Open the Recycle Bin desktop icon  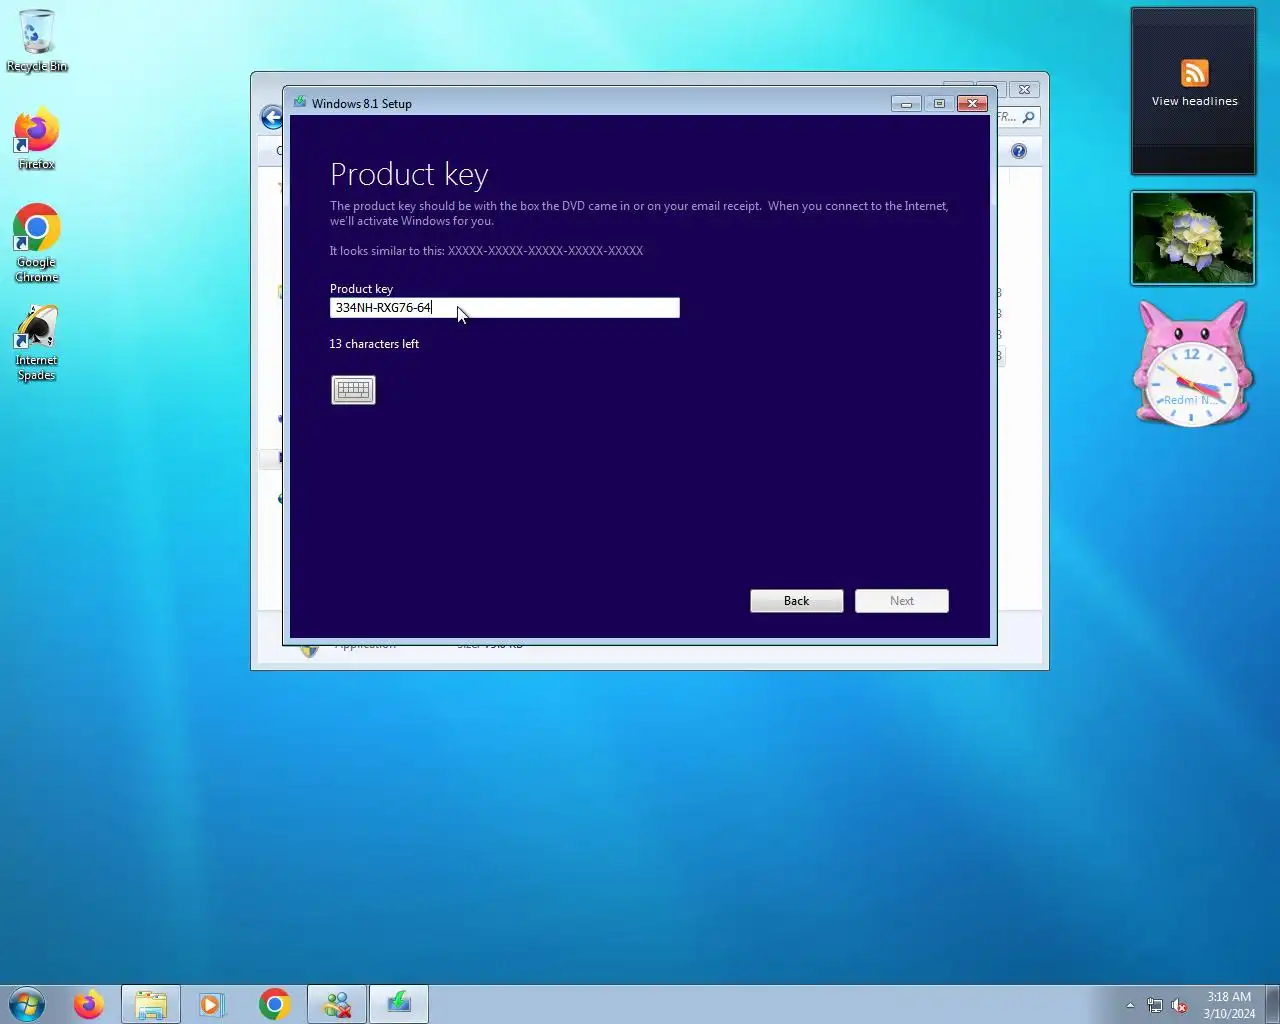pos(37,41)
